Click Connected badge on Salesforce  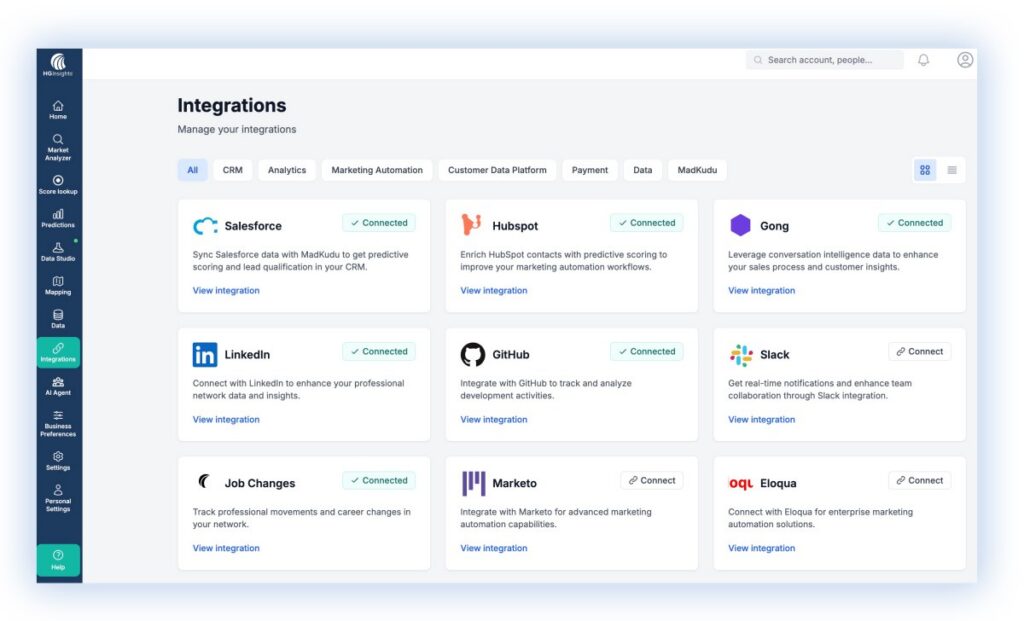[x=379, y=223]
